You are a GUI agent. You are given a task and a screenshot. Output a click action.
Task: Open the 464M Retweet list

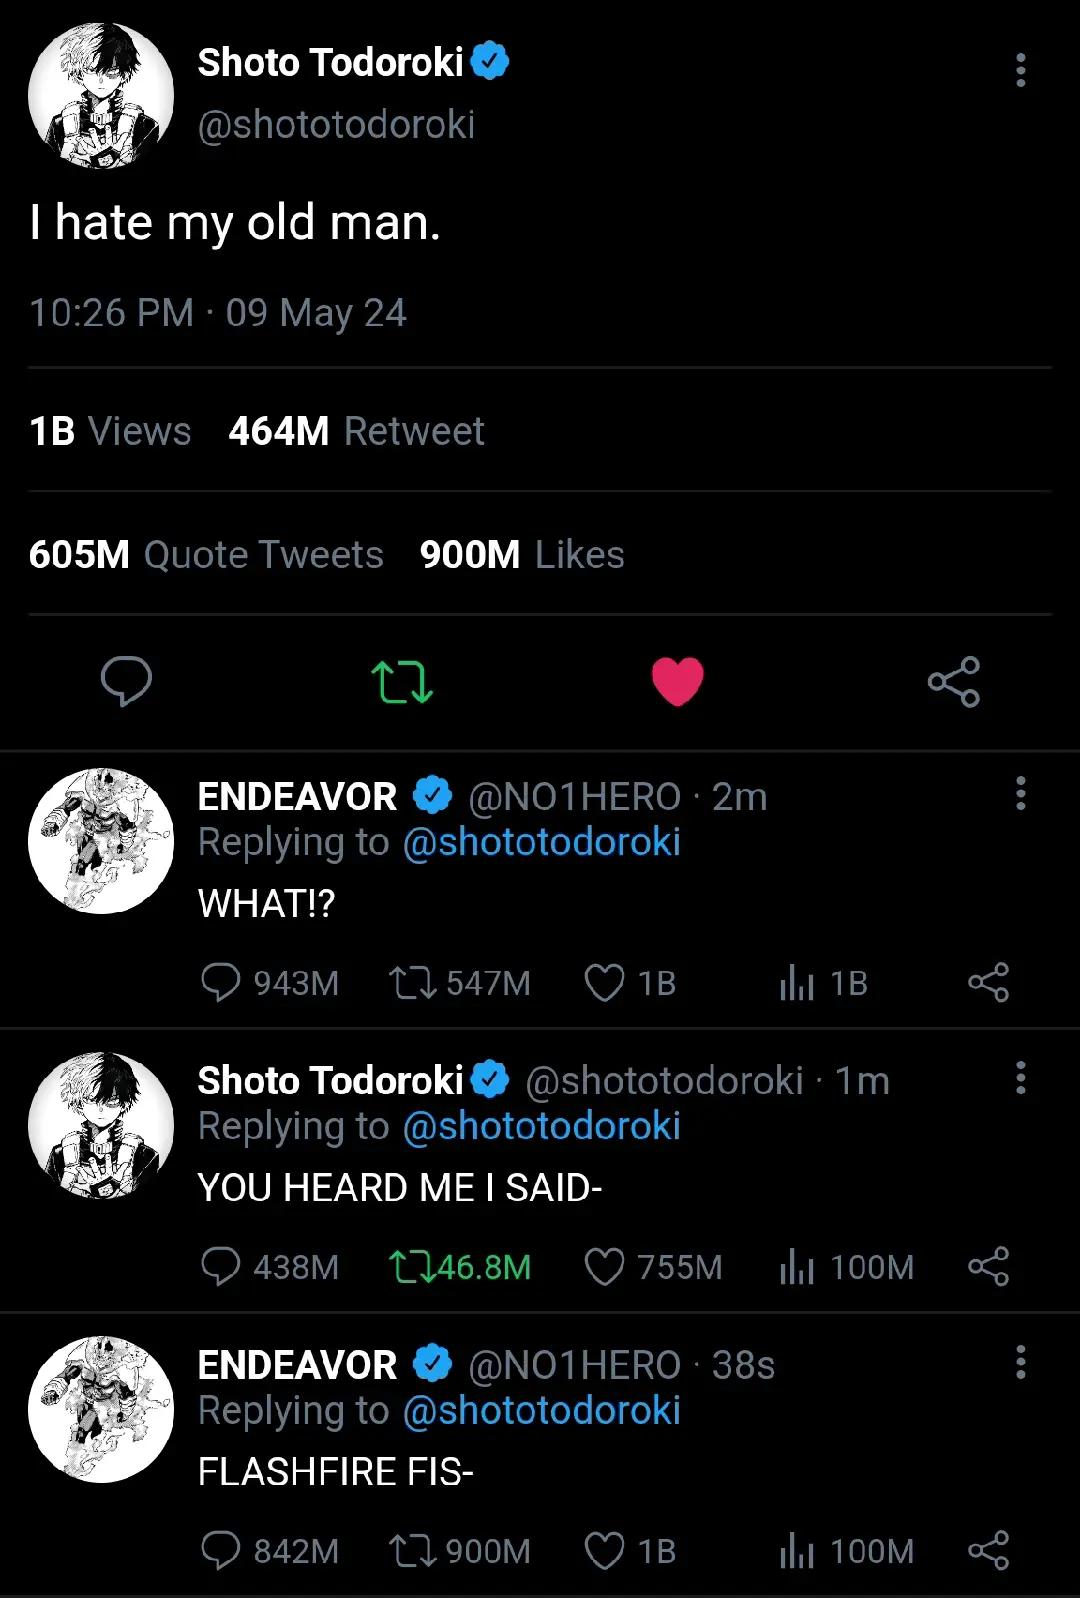[x=356, y=431]
